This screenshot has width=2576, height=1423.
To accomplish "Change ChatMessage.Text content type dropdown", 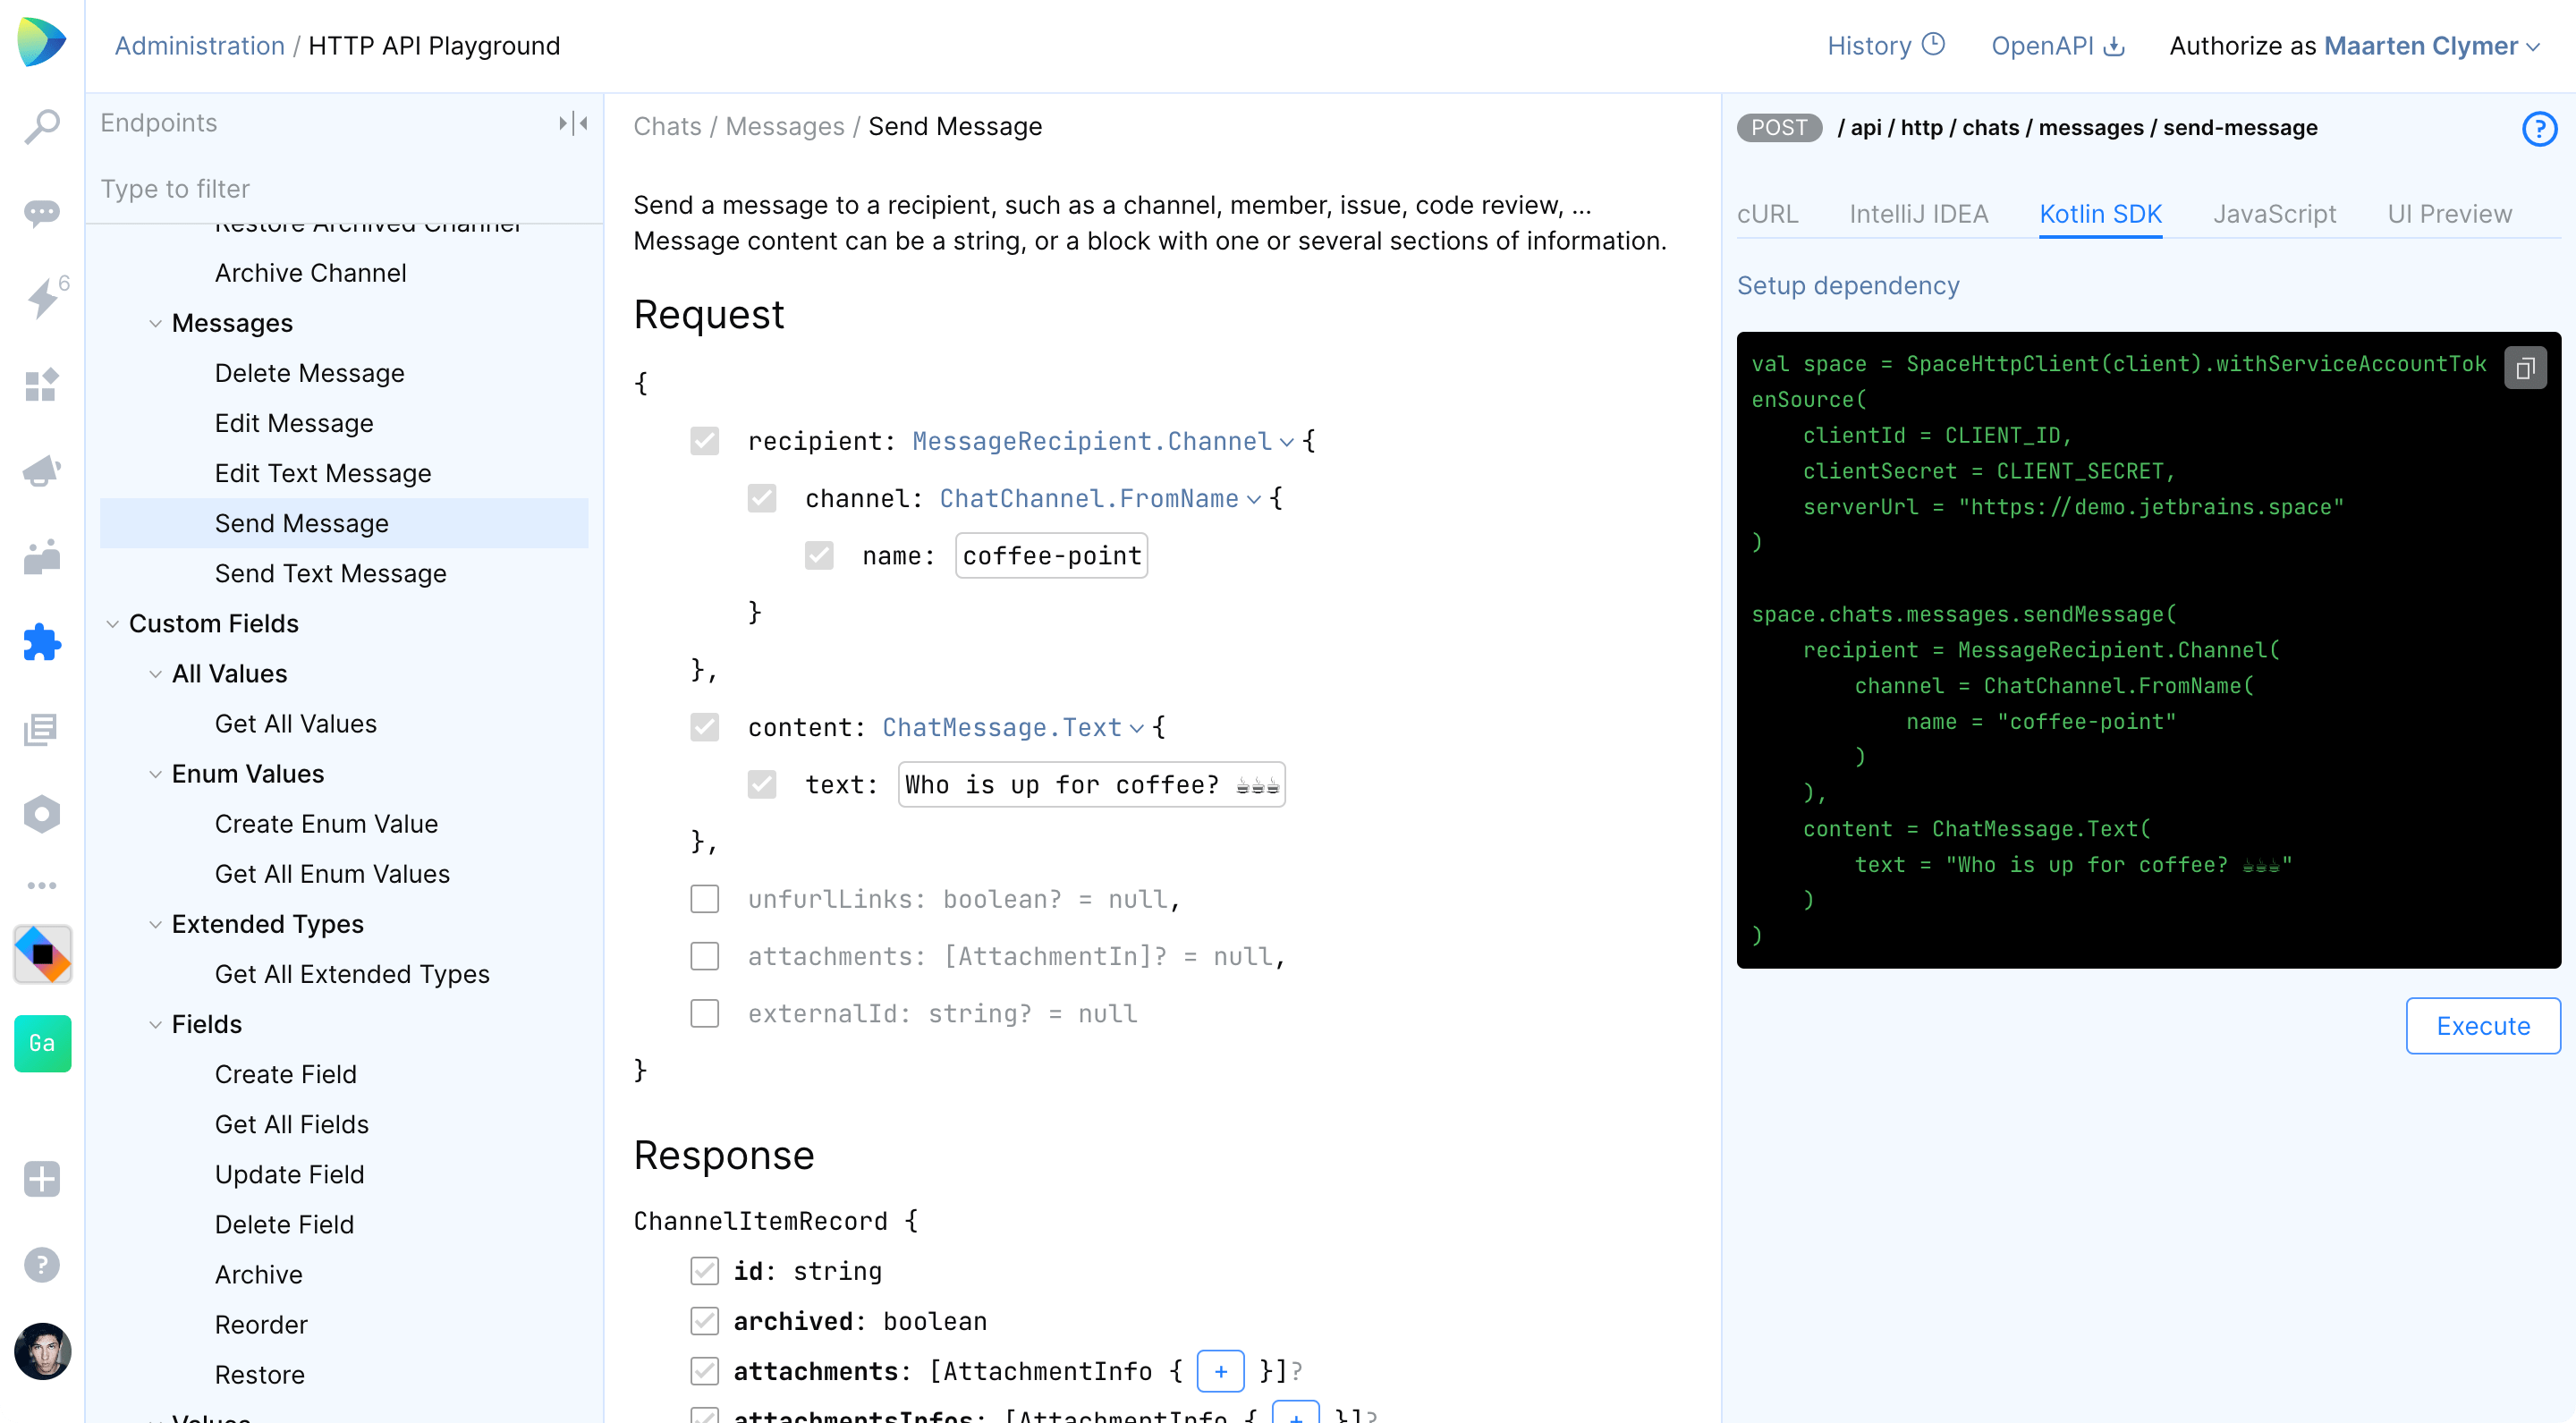I will (x=1012, y=727).
